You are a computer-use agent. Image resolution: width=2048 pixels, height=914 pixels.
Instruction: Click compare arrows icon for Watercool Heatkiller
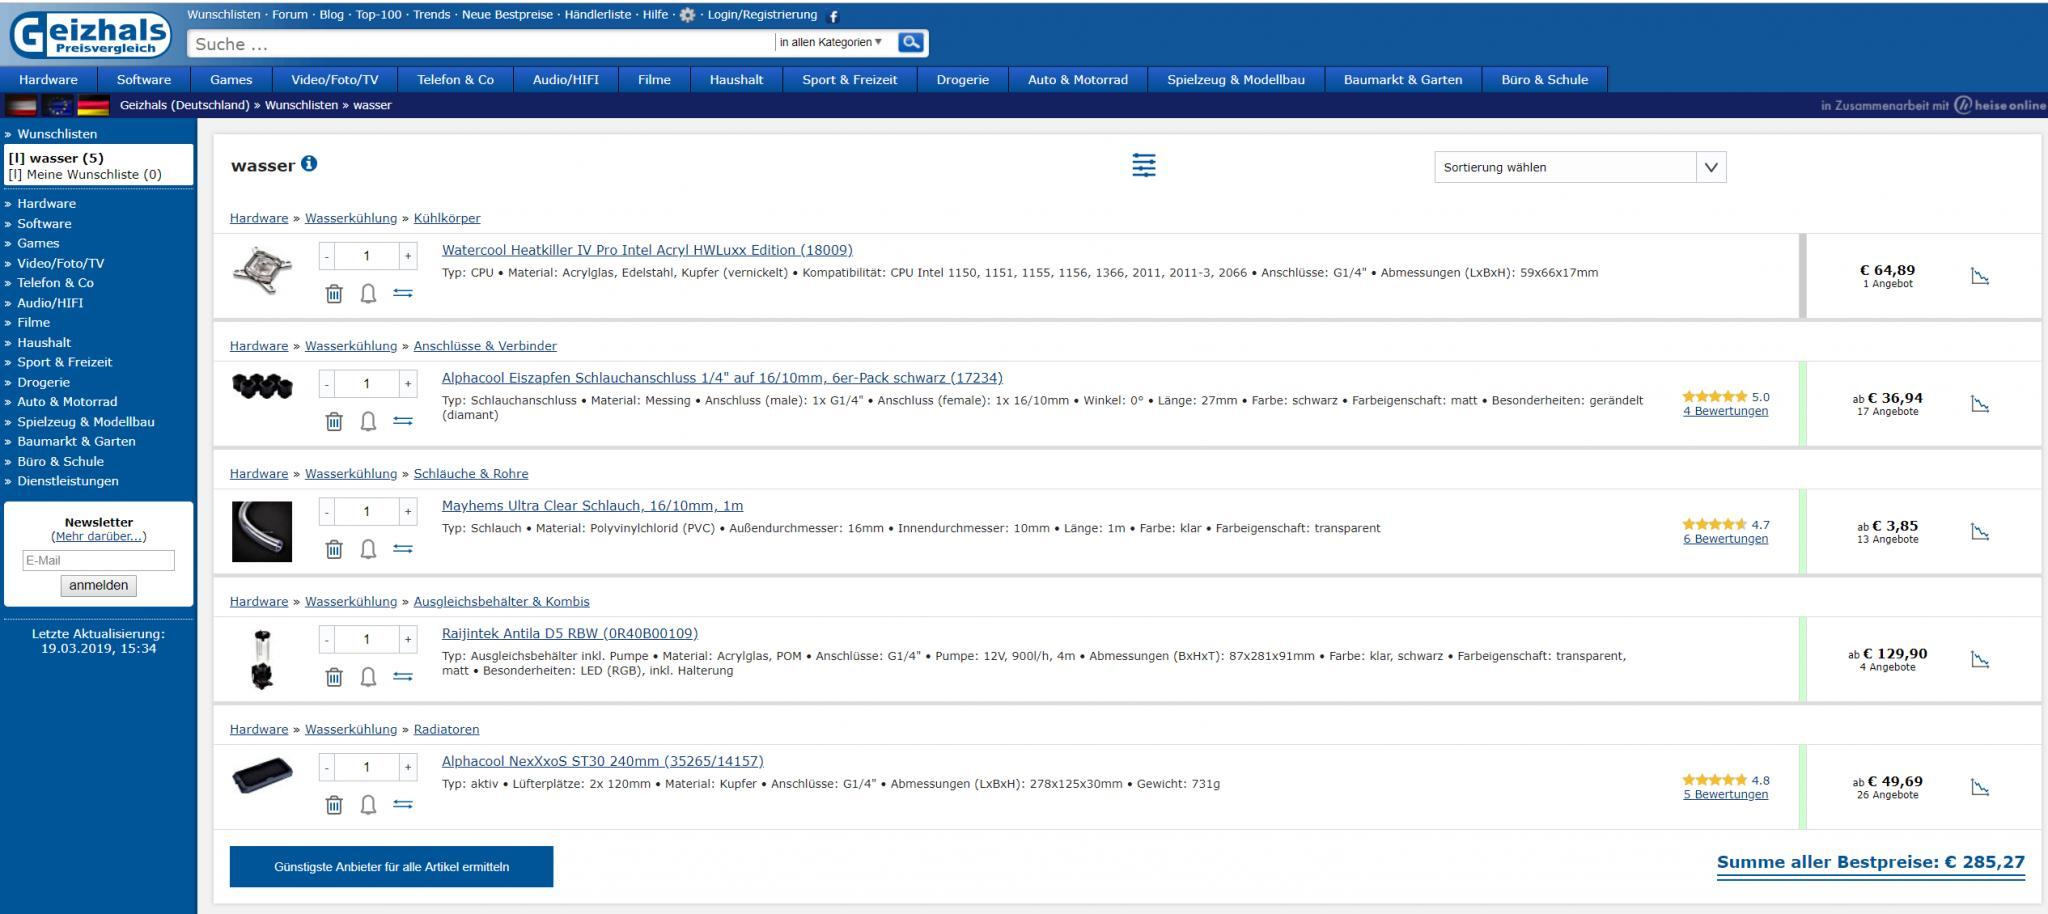(403, 293)
